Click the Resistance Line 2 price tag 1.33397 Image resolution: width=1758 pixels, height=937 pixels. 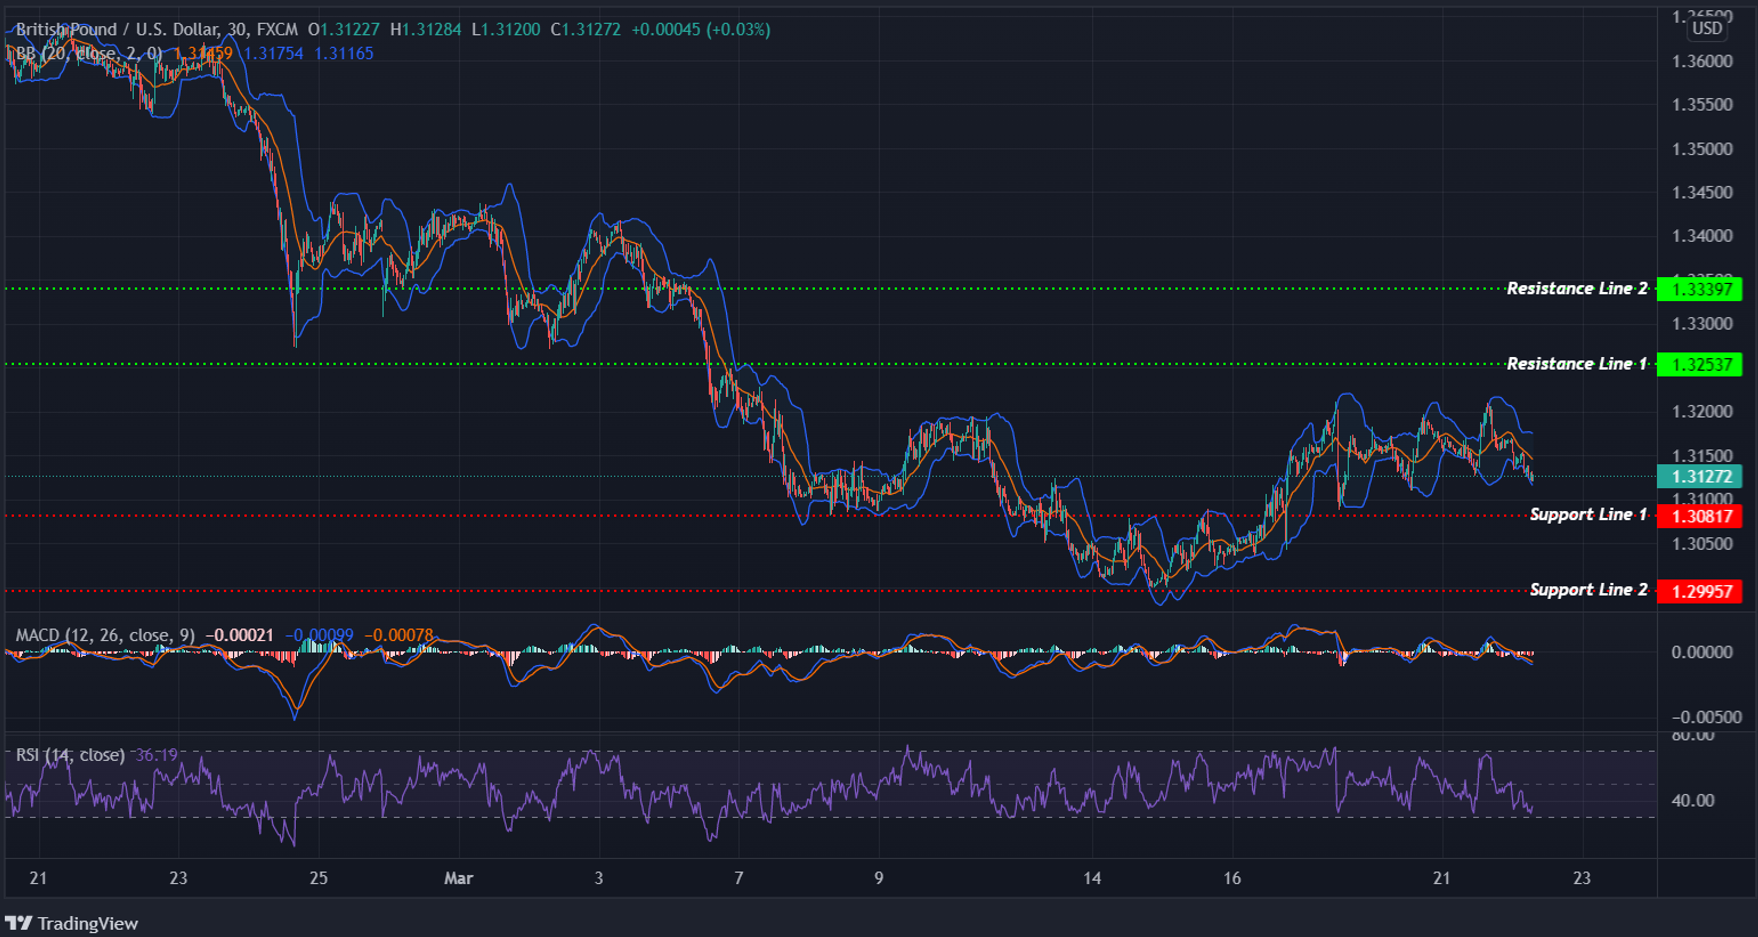(x=1704, y=289)
